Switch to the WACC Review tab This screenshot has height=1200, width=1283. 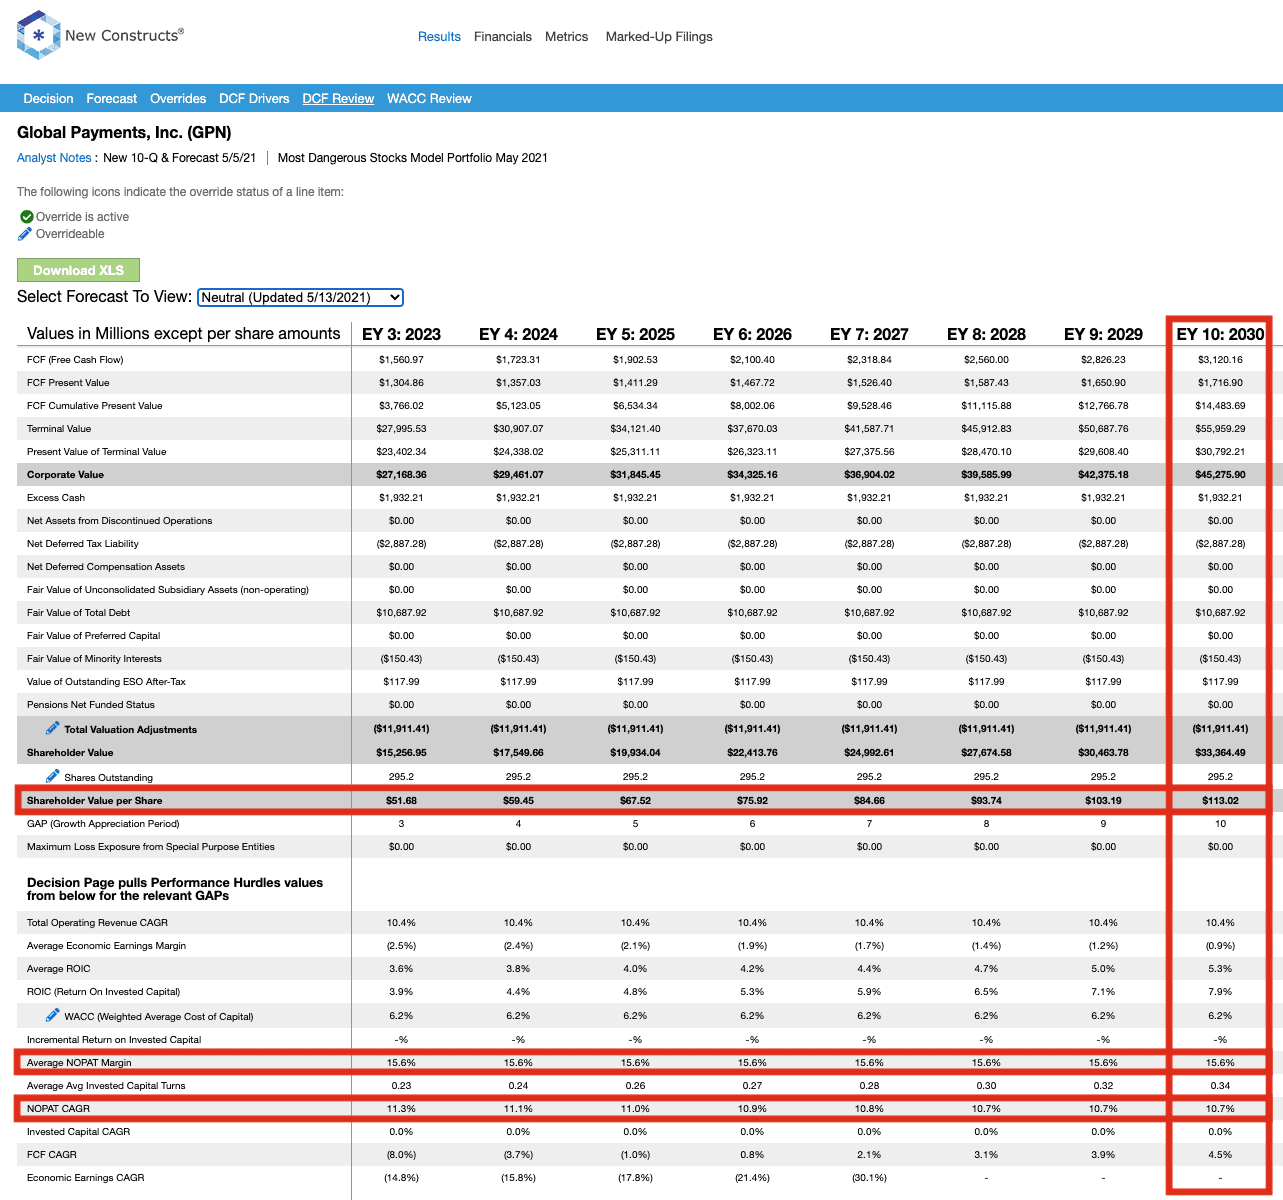tap(429, 99)
